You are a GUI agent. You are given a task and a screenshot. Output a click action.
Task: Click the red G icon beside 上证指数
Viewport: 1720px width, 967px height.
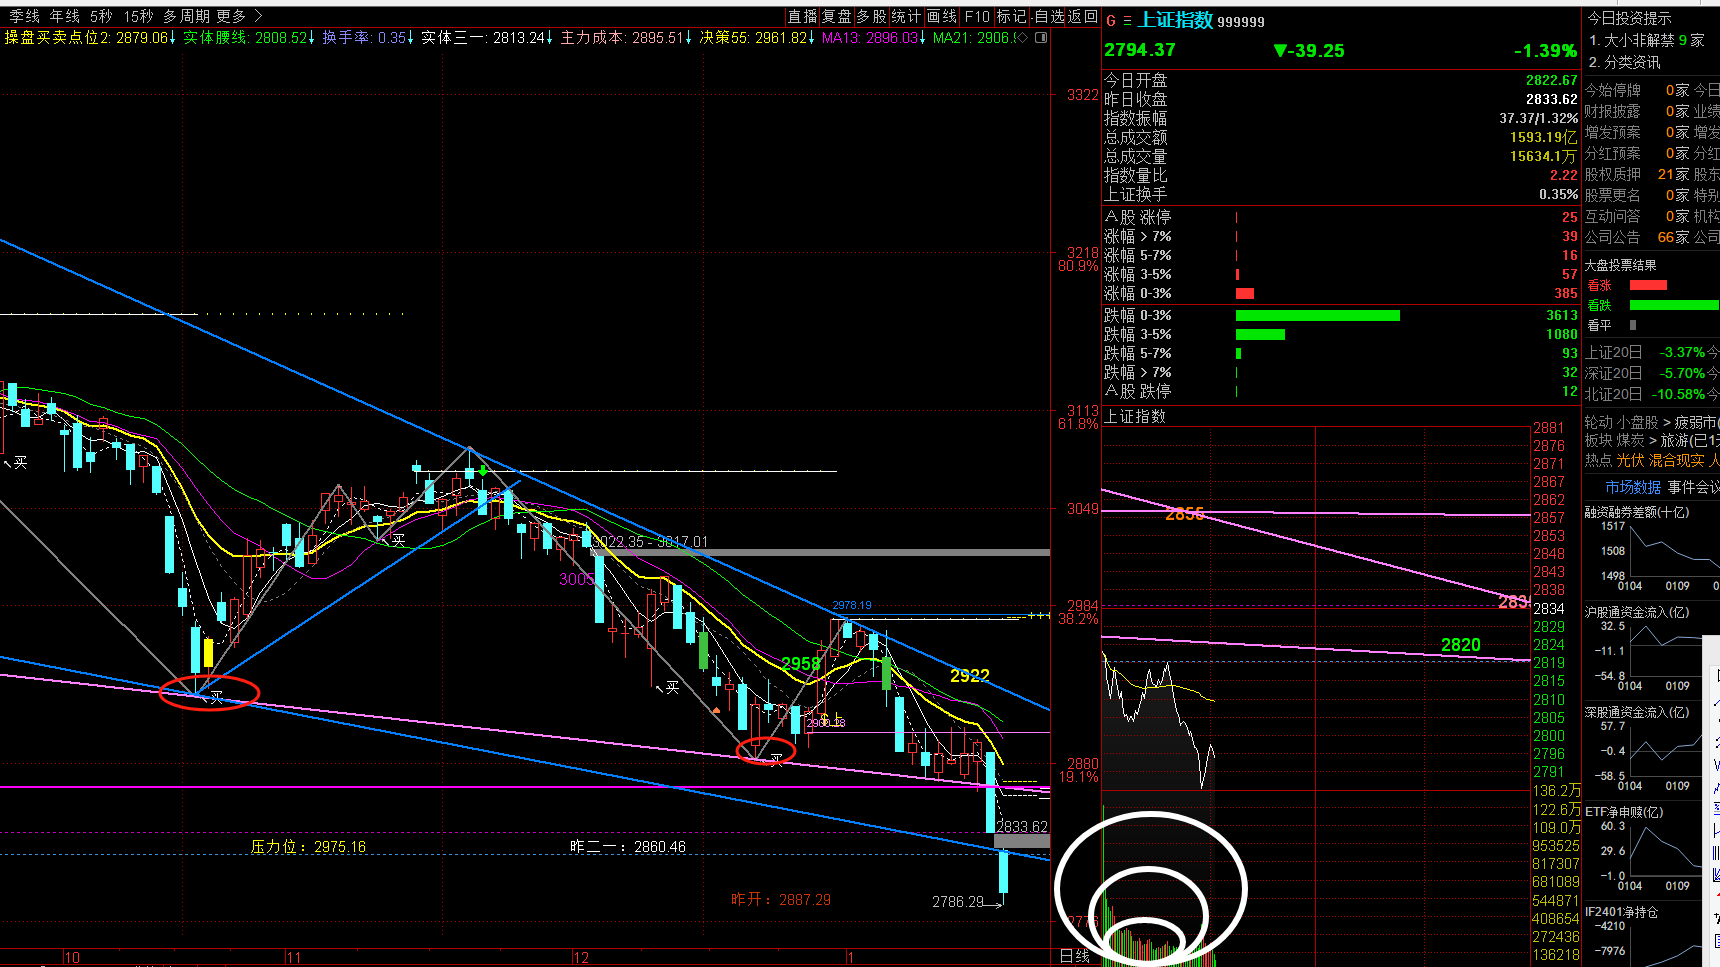point(1111,20)
